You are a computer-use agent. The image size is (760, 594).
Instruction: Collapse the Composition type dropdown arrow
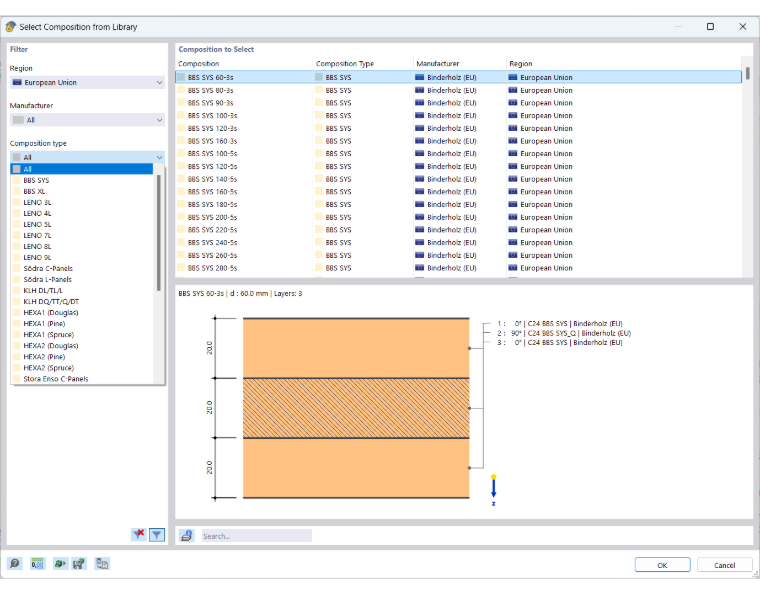click(159, 157)
